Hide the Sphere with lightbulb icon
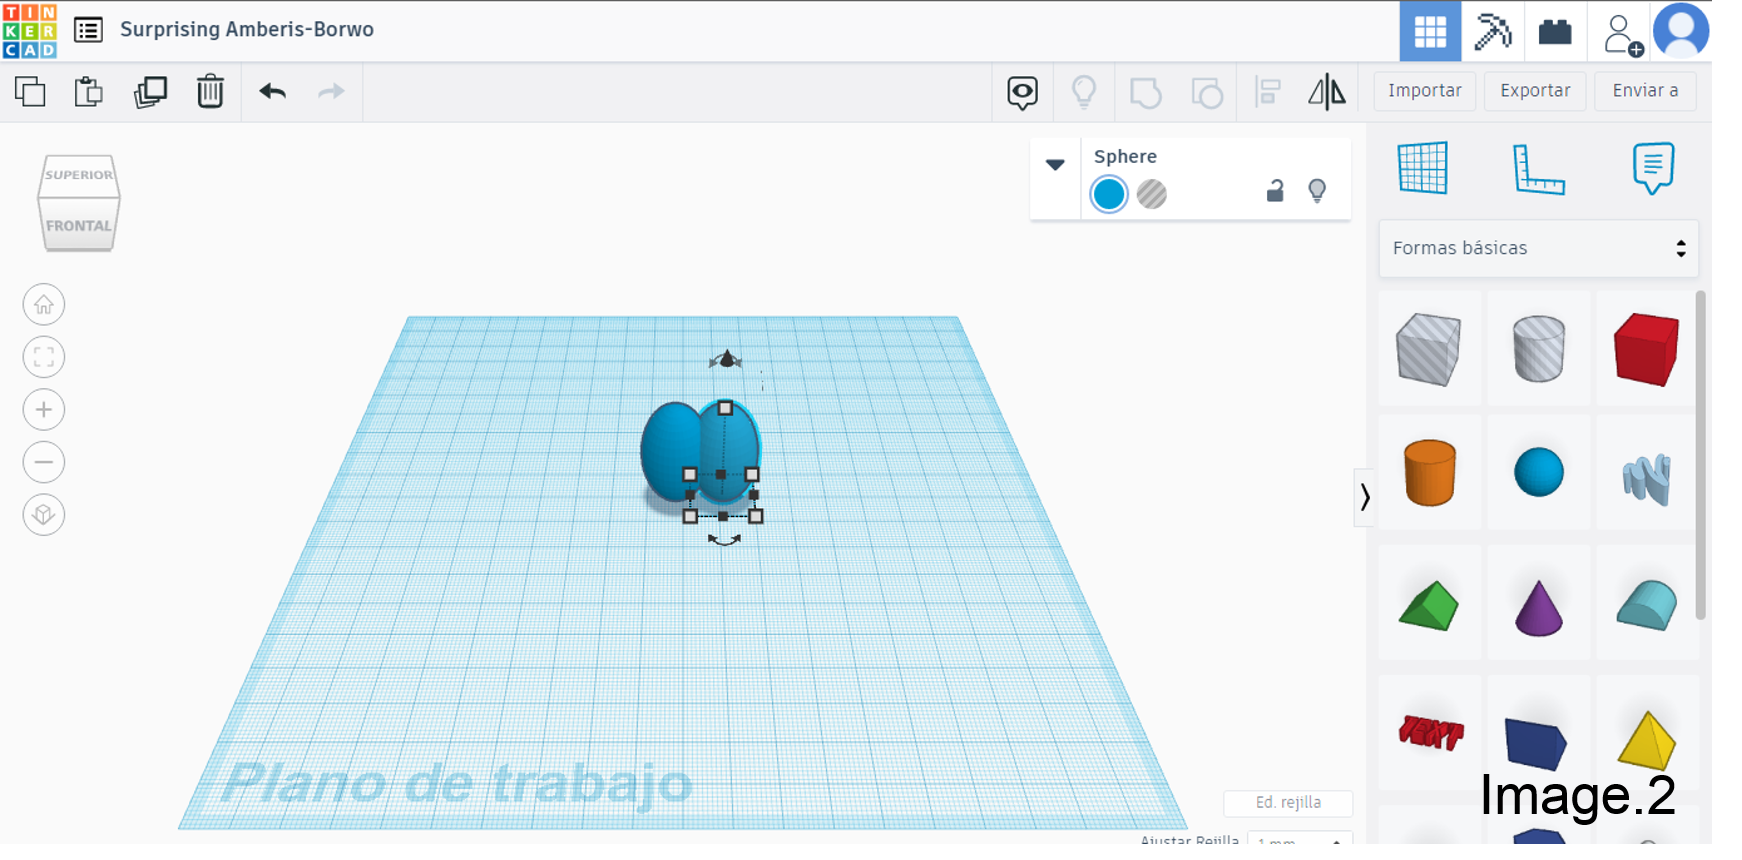 coord(1317,191)
